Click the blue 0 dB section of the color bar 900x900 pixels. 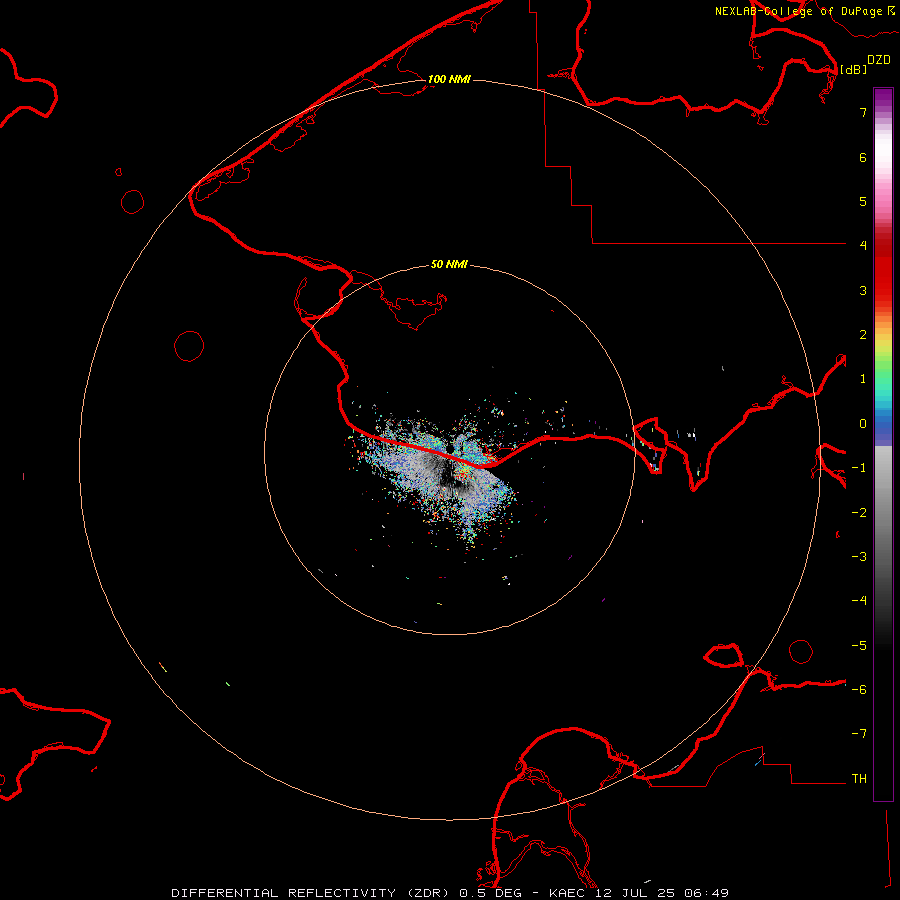coord(883,424)
